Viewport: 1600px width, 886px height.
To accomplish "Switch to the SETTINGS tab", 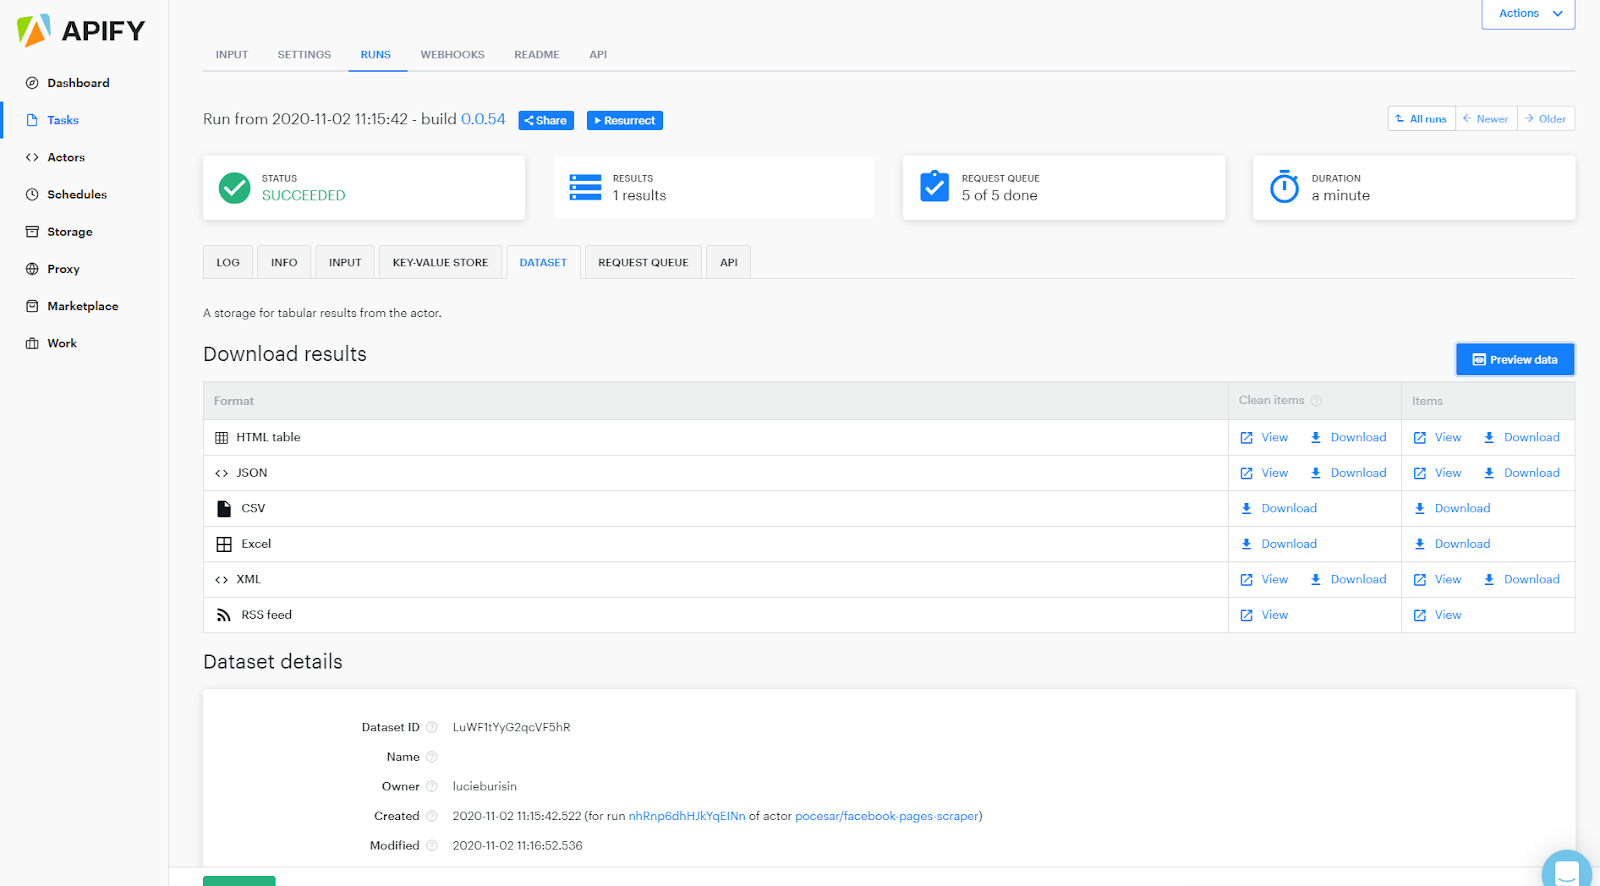I will pyautogui.click(x=304, y=55).
